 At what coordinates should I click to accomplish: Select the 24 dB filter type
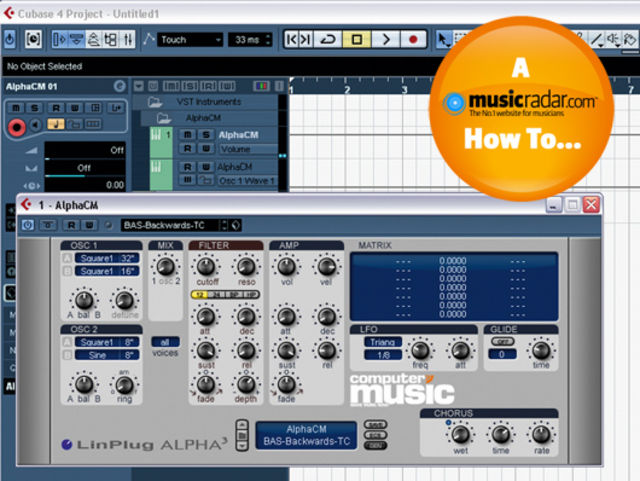(217, 294)
